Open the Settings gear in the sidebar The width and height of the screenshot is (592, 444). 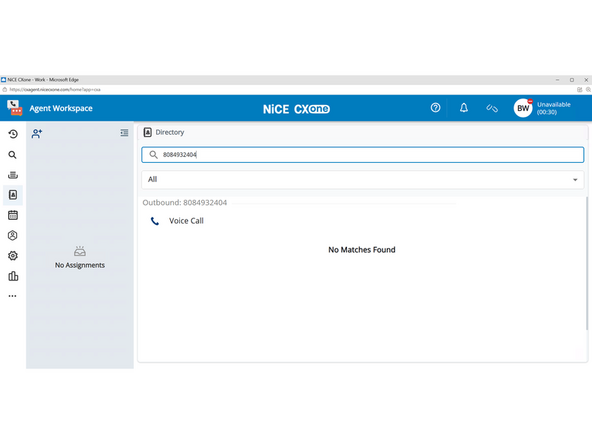point(13,256)
